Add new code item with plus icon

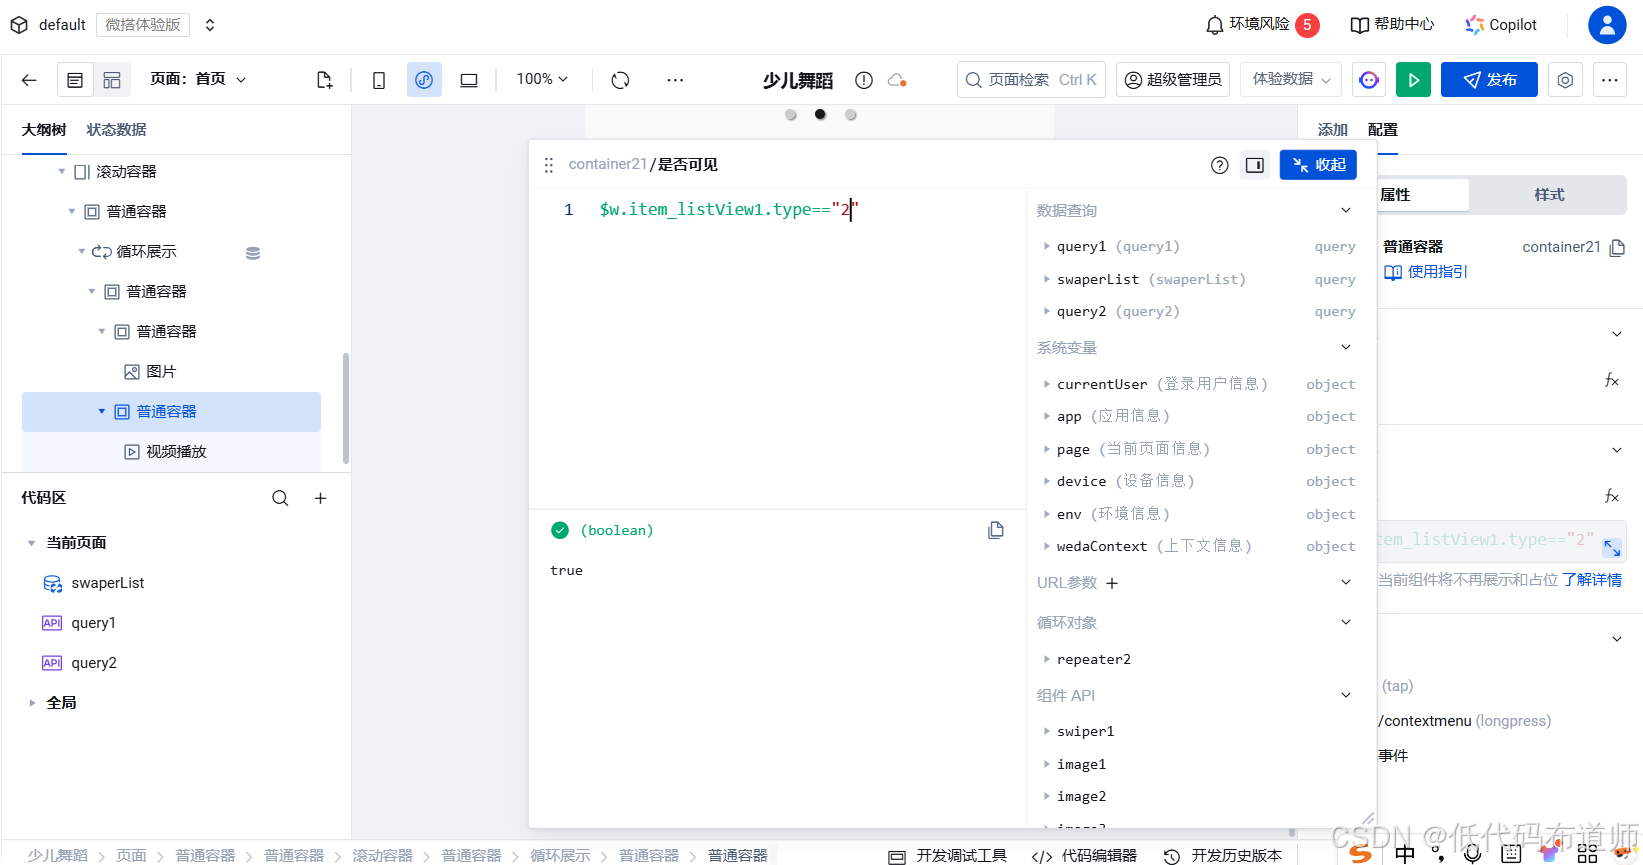coord(320,498)
